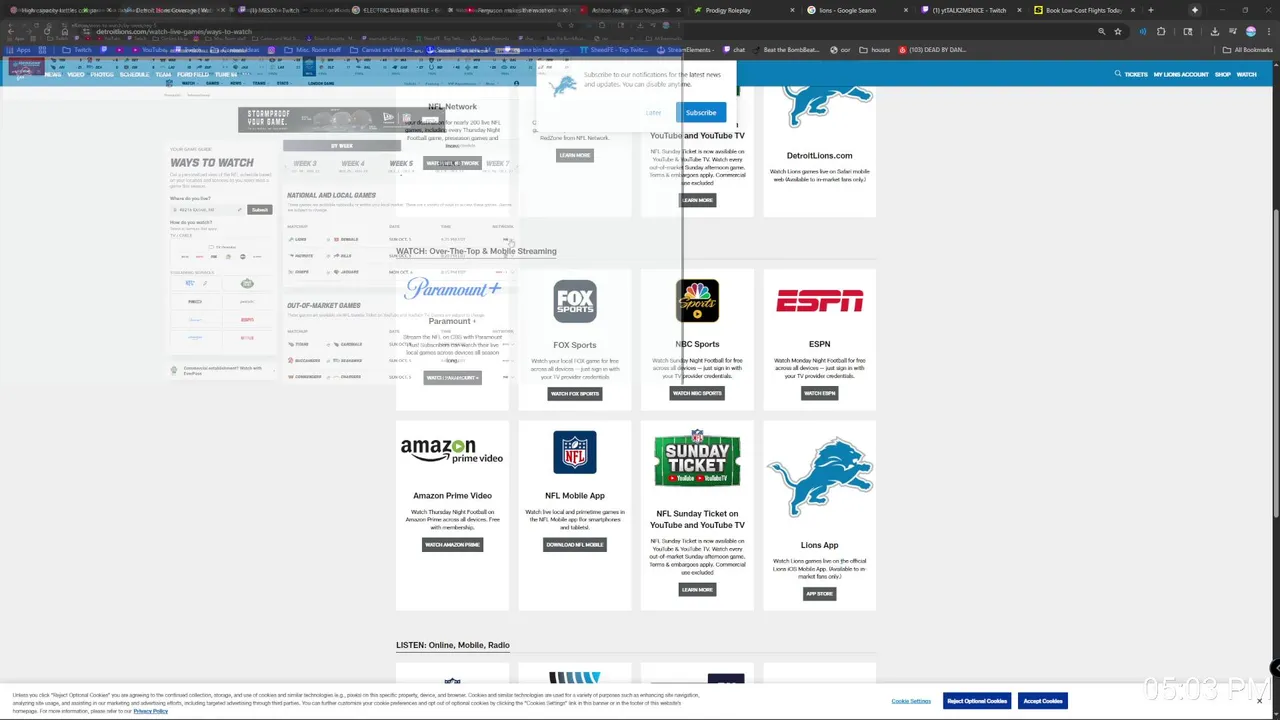
Task: Open the 'chat' Twitch bookmark
Action: click(x=734, y=50)
